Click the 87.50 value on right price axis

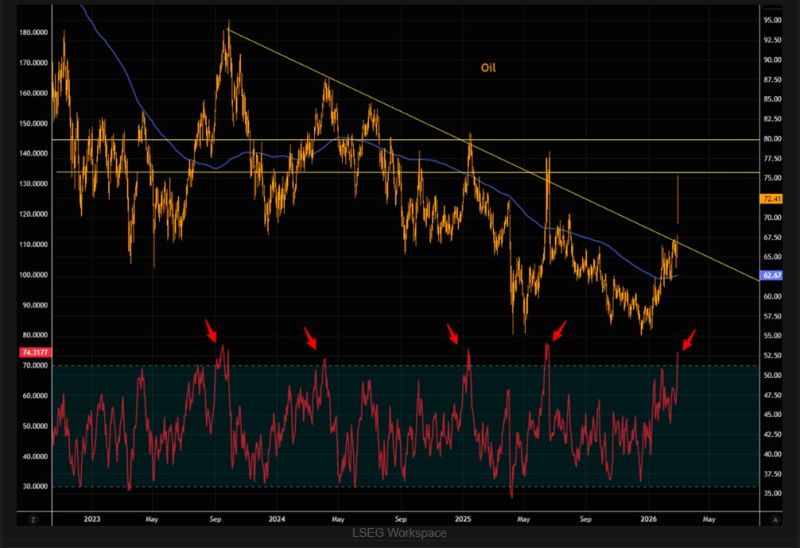click(x=772, y=80)
